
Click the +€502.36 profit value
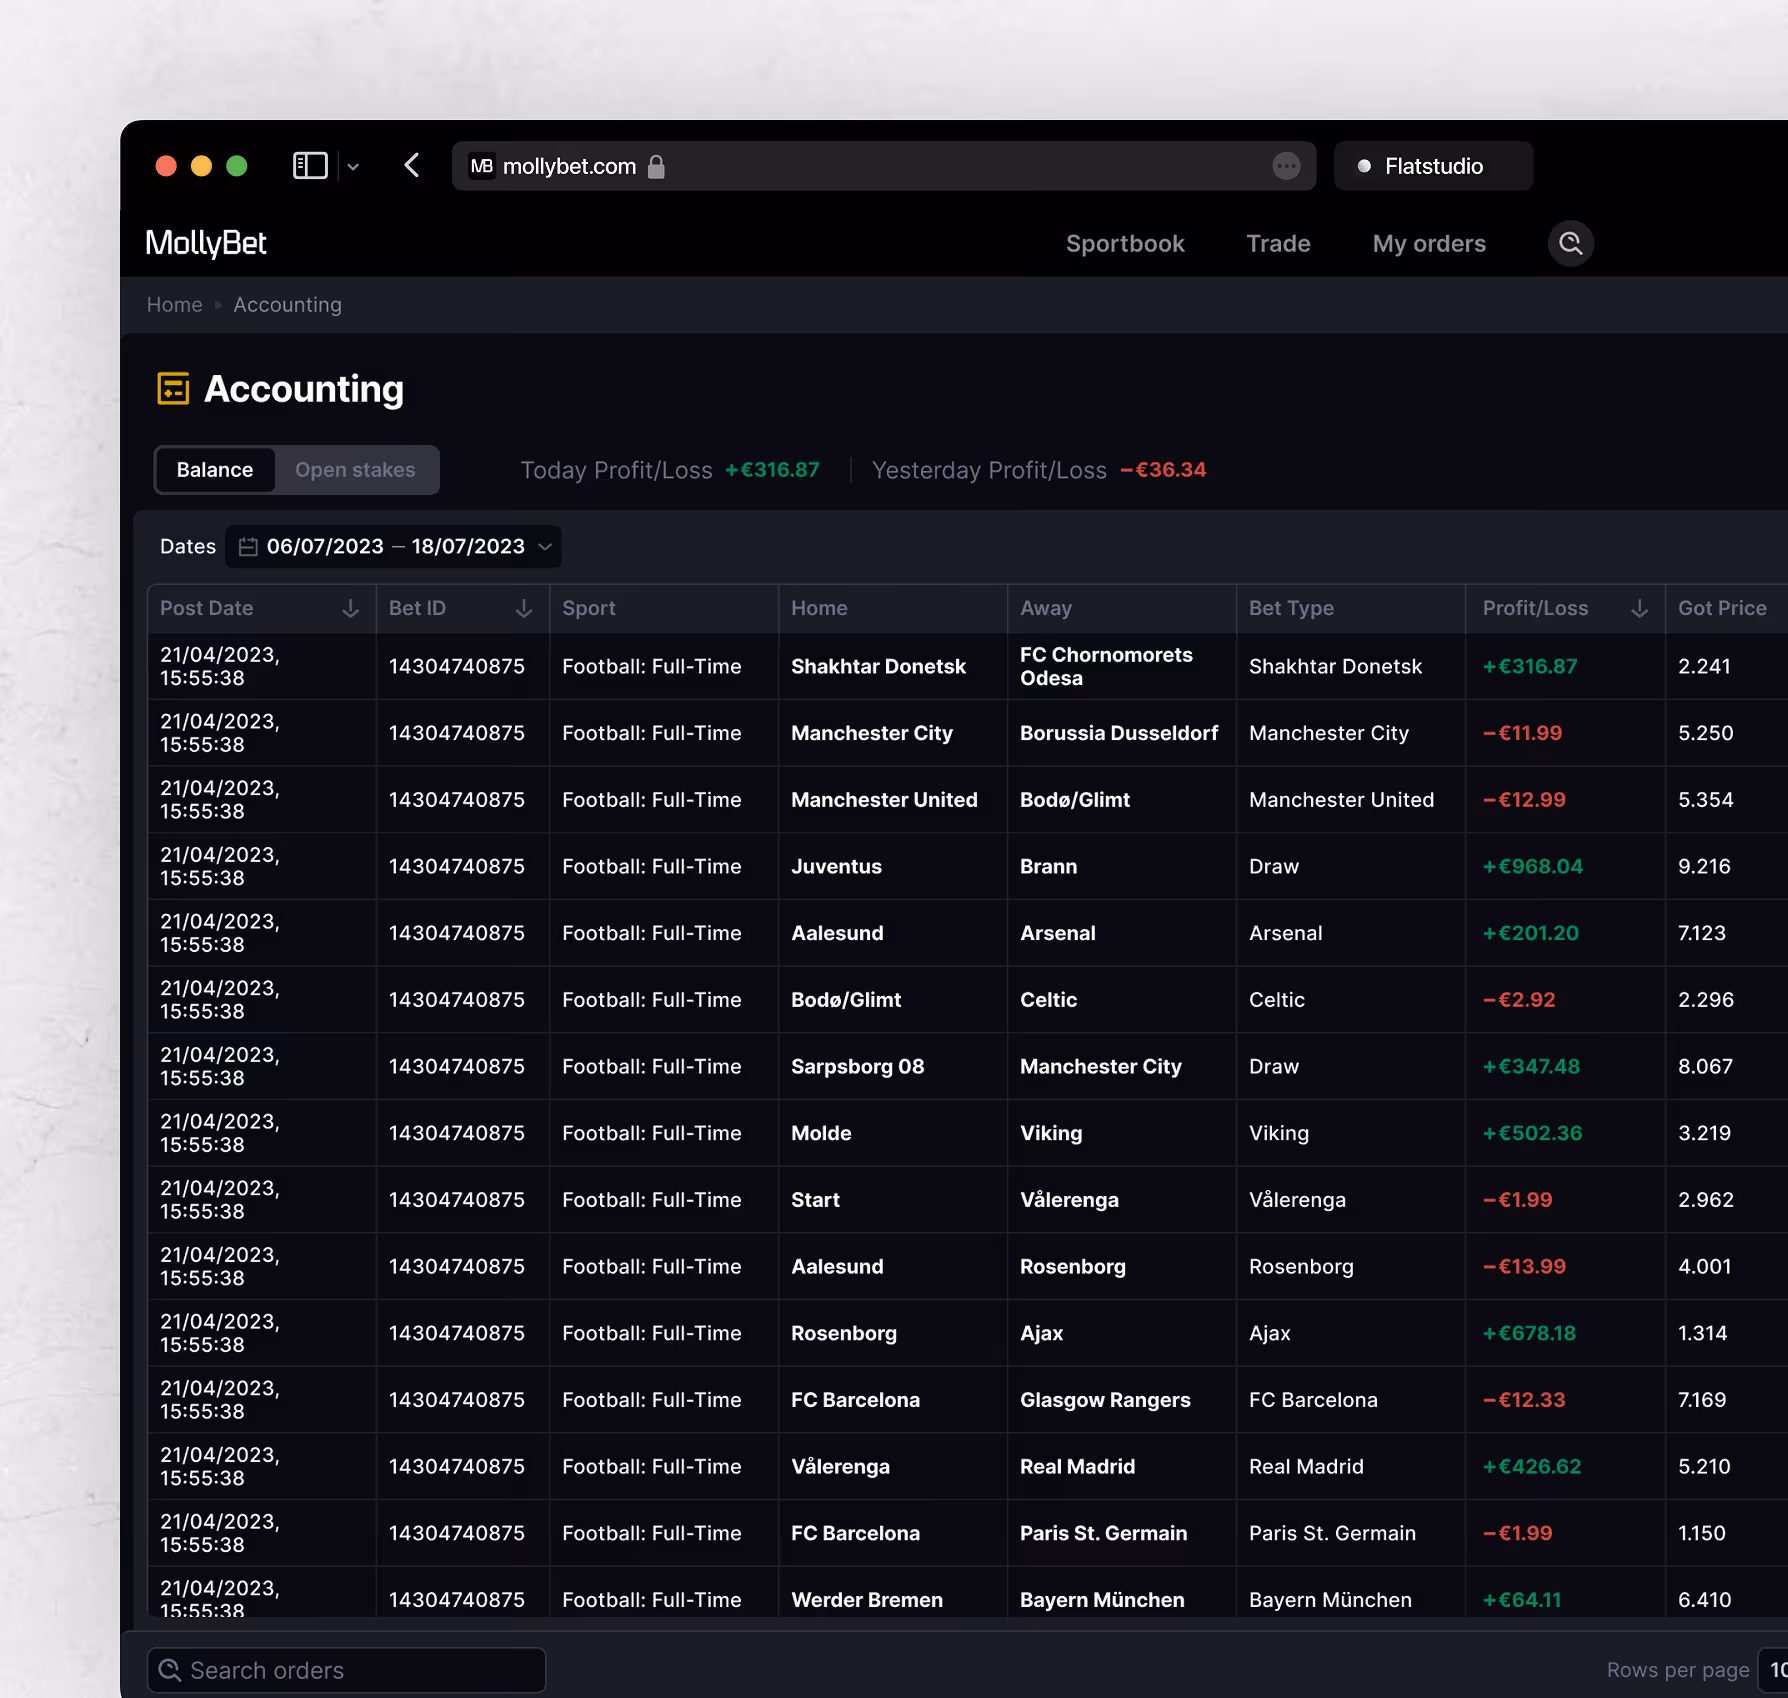(1532, 1133)
